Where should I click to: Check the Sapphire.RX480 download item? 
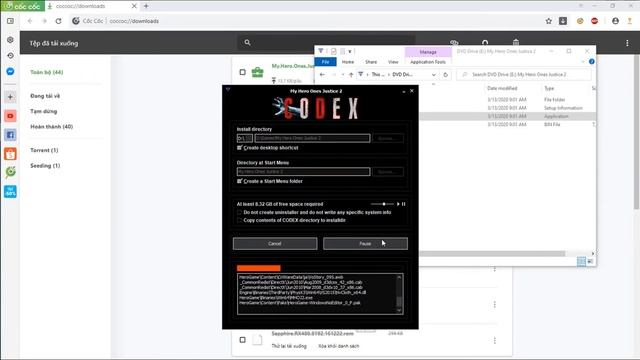point(242,340)
